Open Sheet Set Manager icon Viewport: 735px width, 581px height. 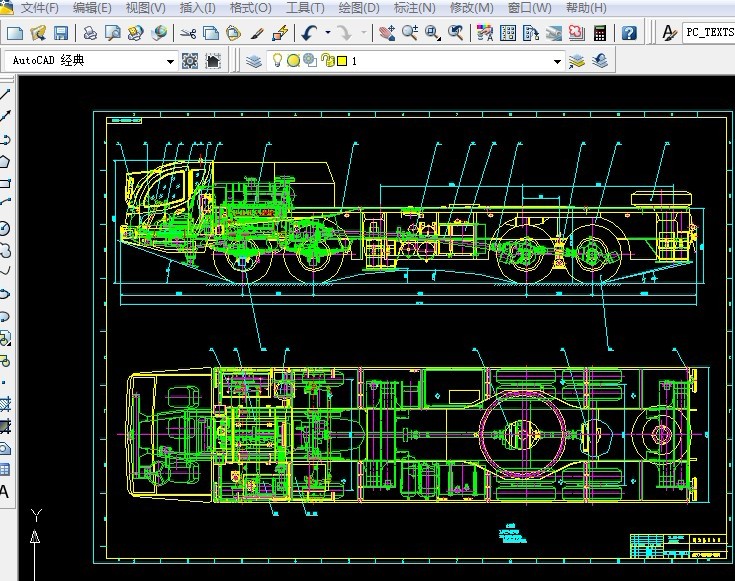click(x=554, y=33)
